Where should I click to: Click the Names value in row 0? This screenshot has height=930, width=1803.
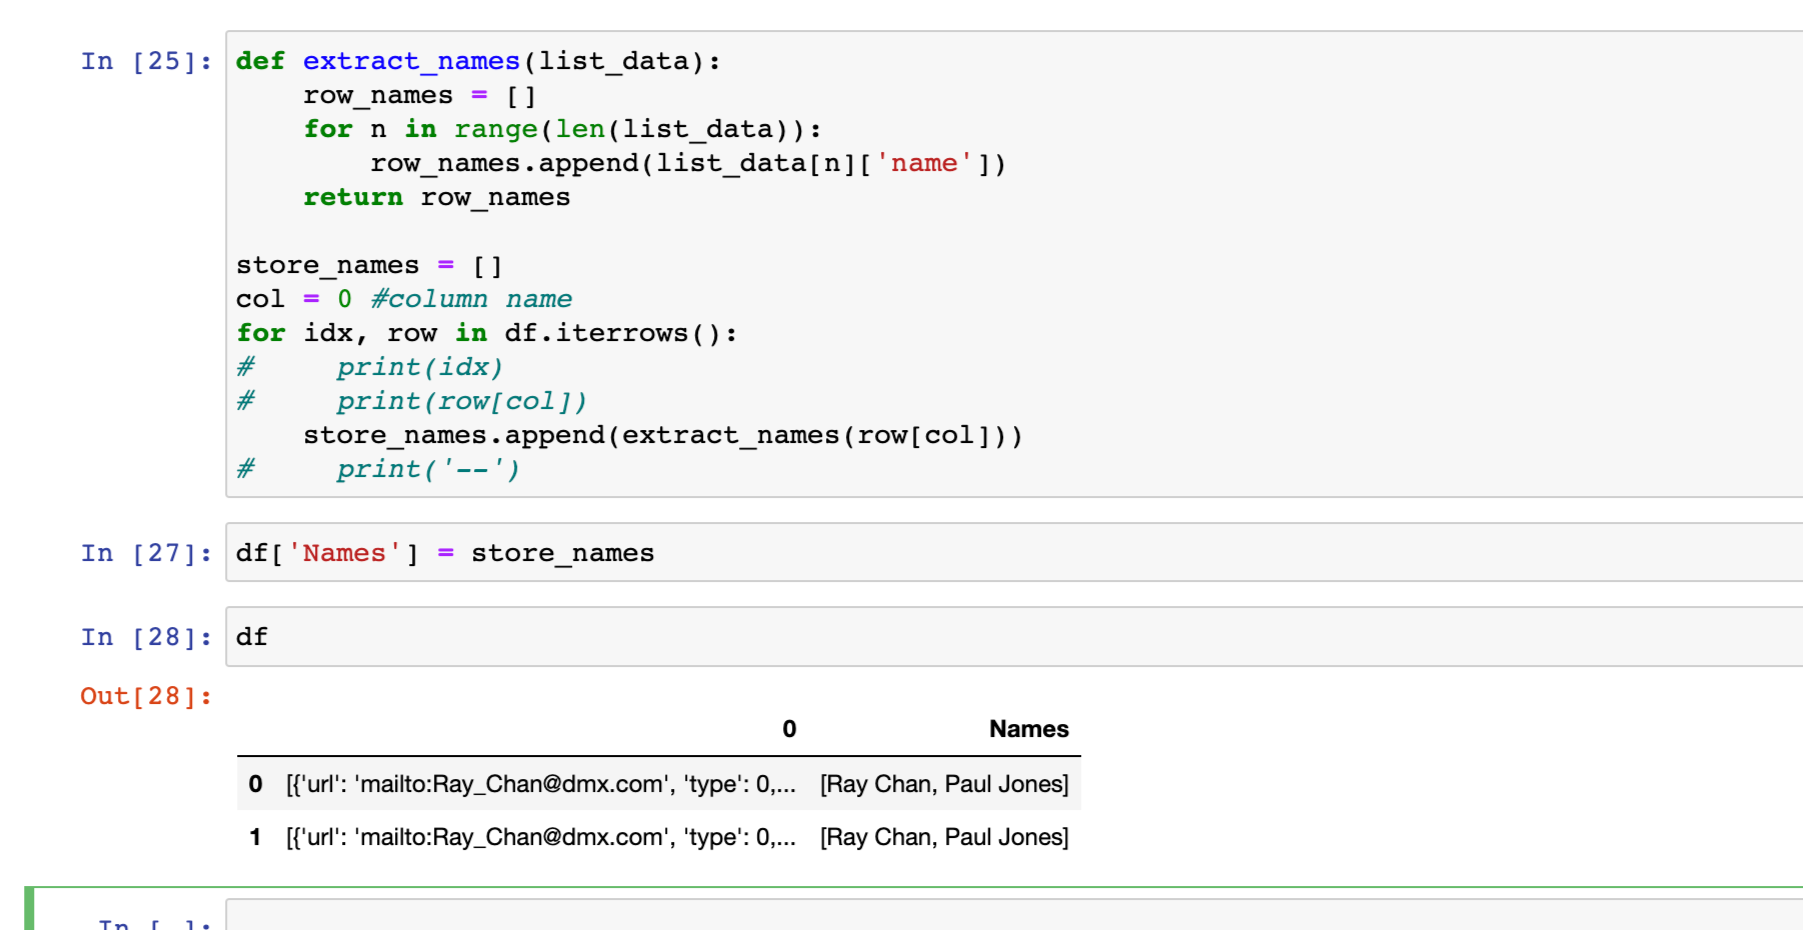944,784
